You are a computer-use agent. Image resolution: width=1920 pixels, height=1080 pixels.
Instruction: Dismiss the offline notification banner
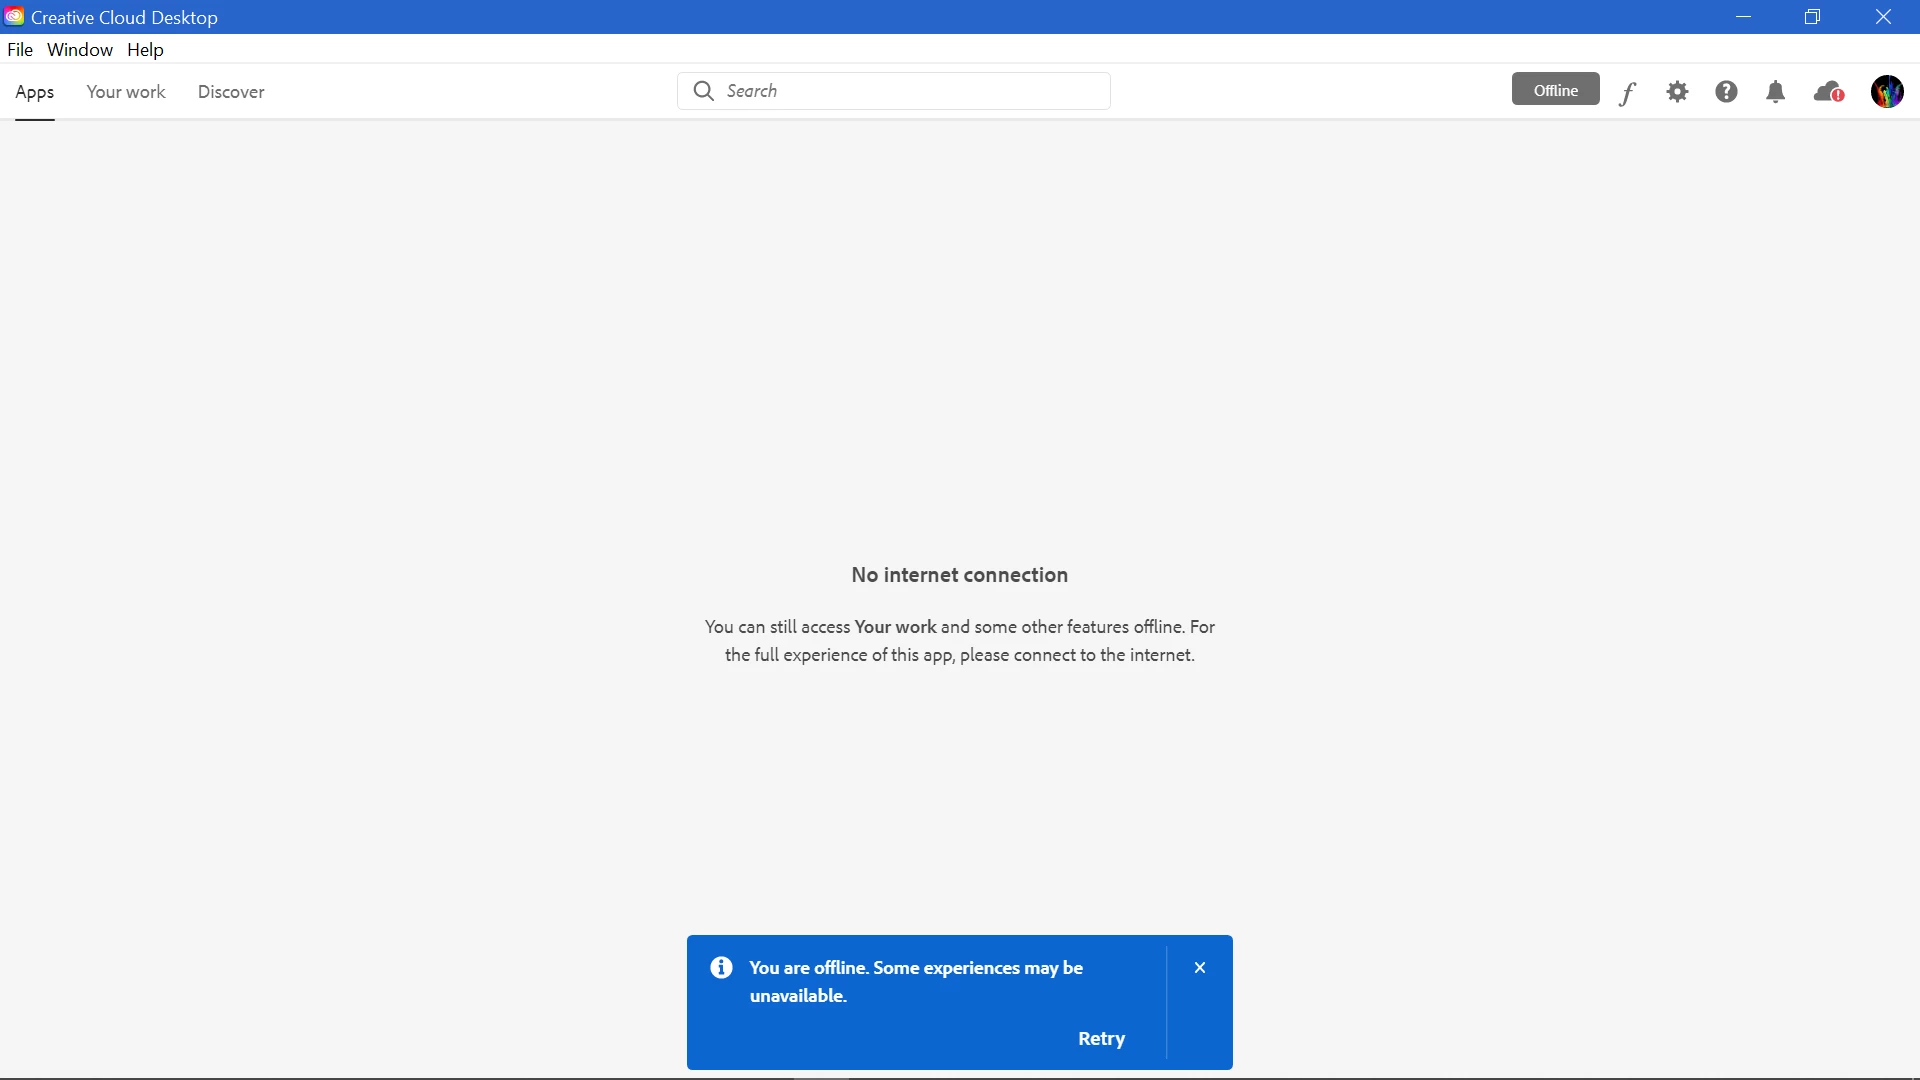pyautogui.click(x=1200, y=967)
